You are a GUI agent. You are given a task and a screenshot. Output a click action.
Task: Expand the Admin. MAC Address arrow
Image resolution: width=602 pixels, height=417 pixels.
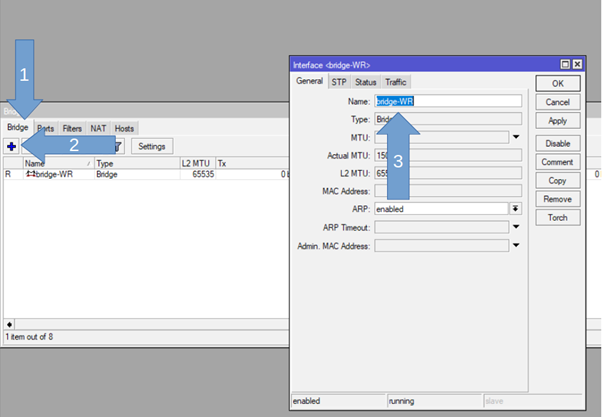click(x=516, y=245)
